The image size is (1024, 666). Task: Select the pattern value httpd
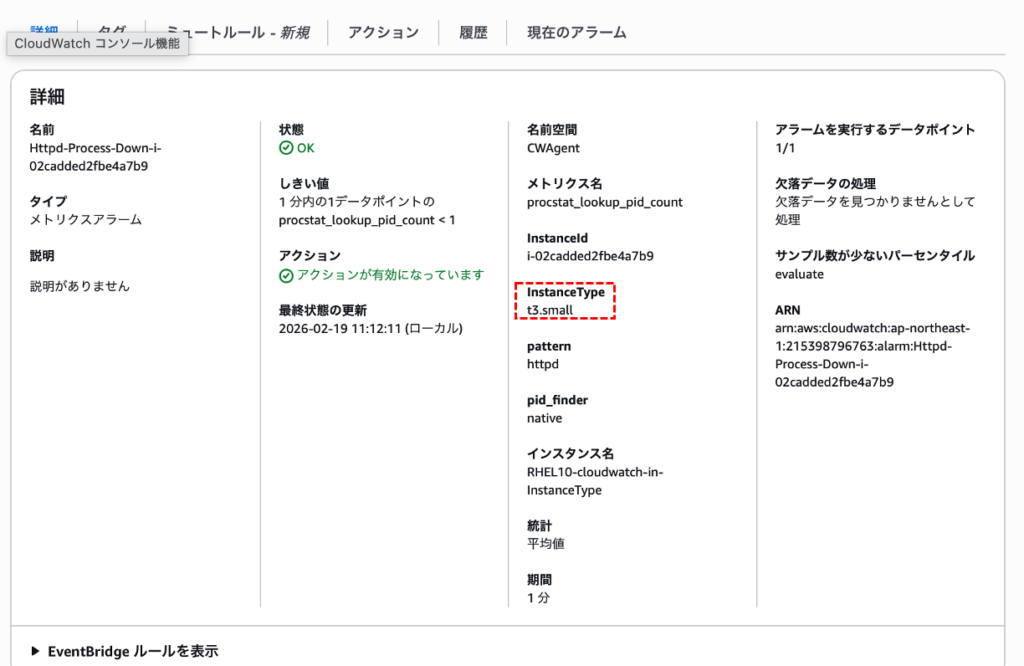pos(541,363)
